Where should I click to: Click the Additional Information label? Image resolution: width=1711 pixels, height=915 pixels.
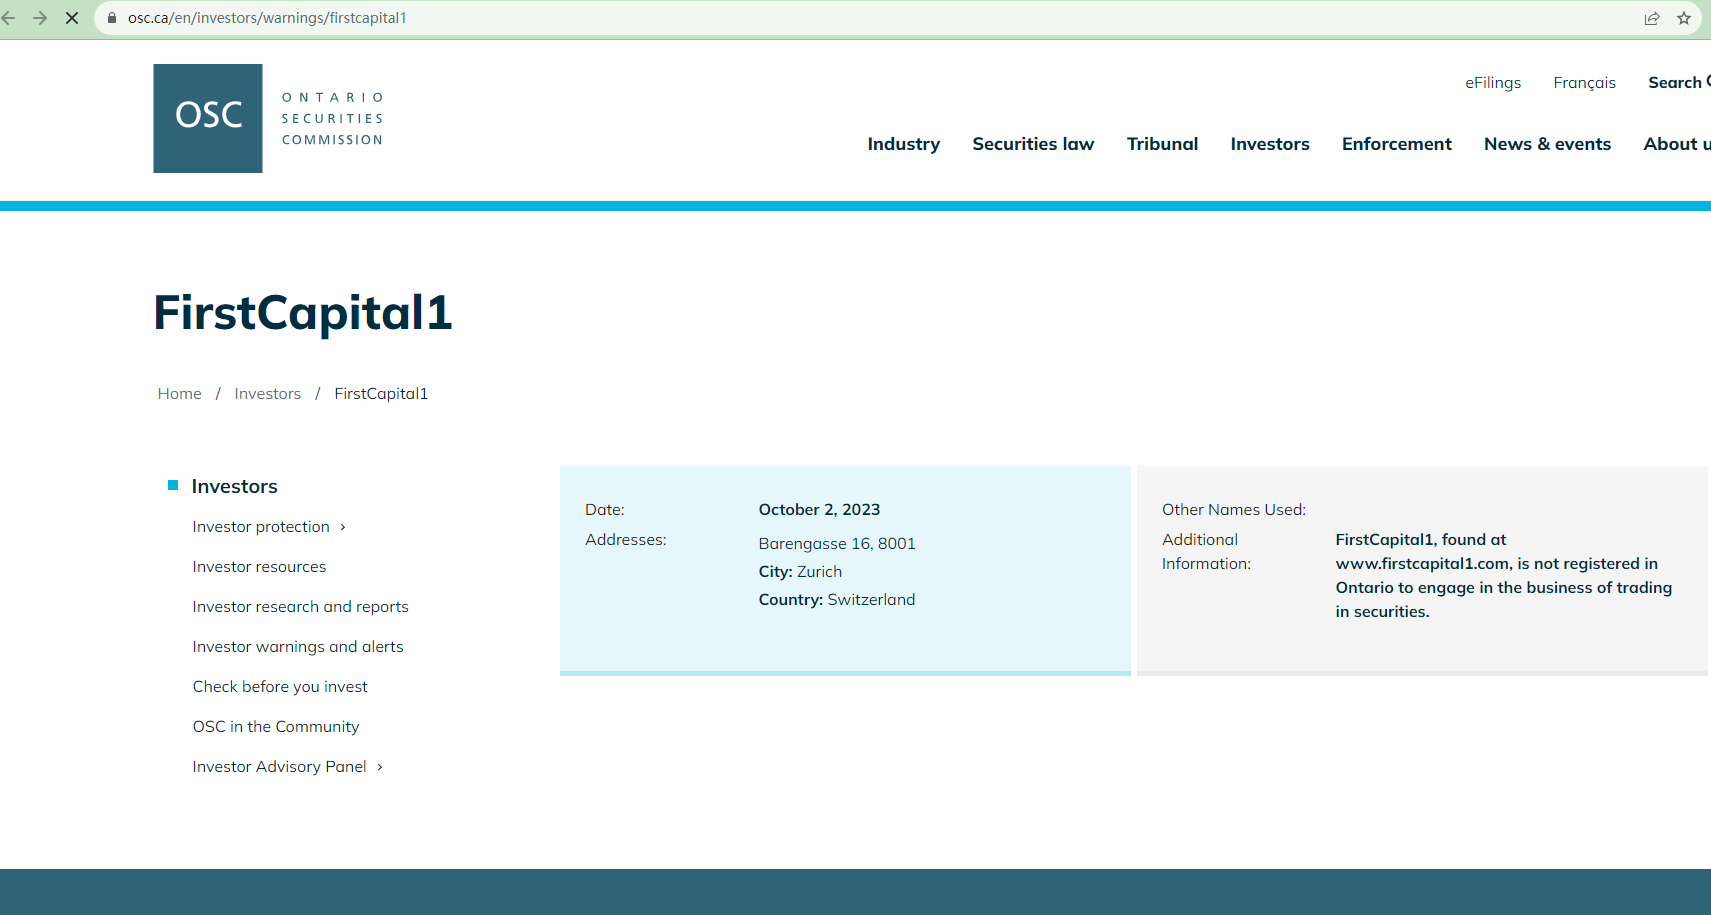point(1206,552)
